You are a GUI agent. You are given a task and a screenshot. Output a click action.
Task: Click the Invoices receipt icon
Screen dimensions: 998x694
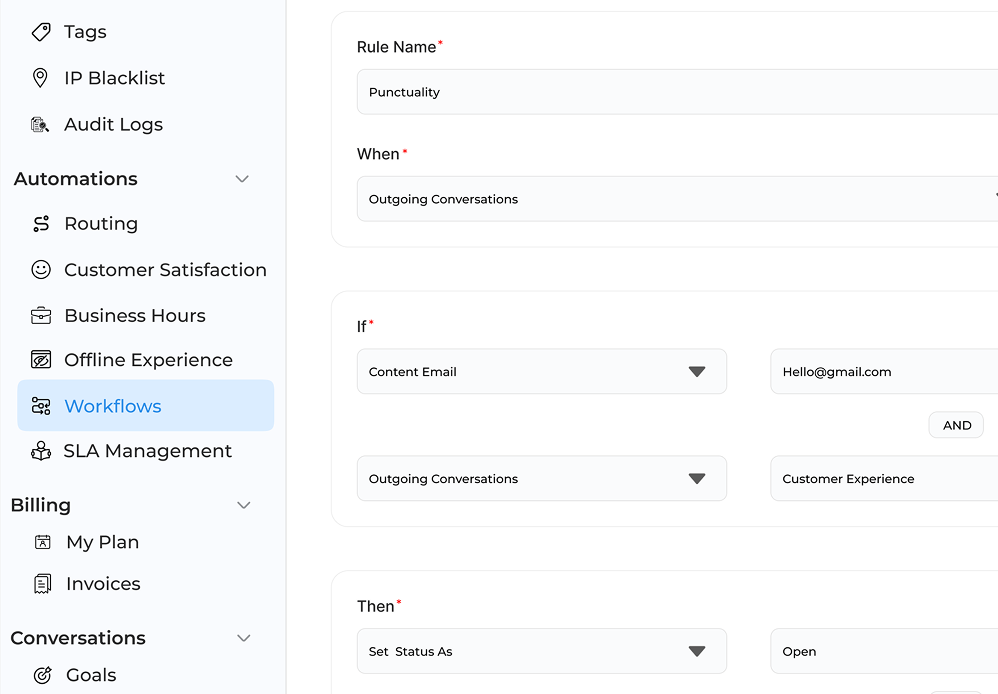(x=42, y=584)
